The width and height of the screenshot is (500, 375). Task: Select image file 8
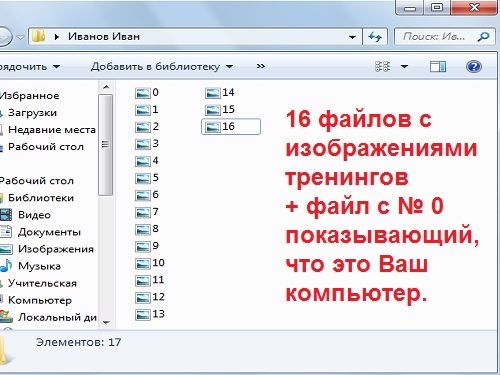[x=147, y=229]
